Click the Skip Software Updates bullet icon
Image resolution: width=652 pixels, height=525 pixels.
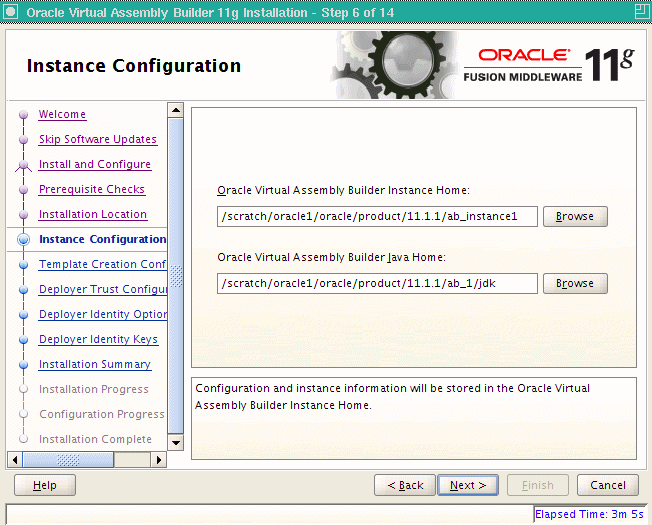(24, 140)
